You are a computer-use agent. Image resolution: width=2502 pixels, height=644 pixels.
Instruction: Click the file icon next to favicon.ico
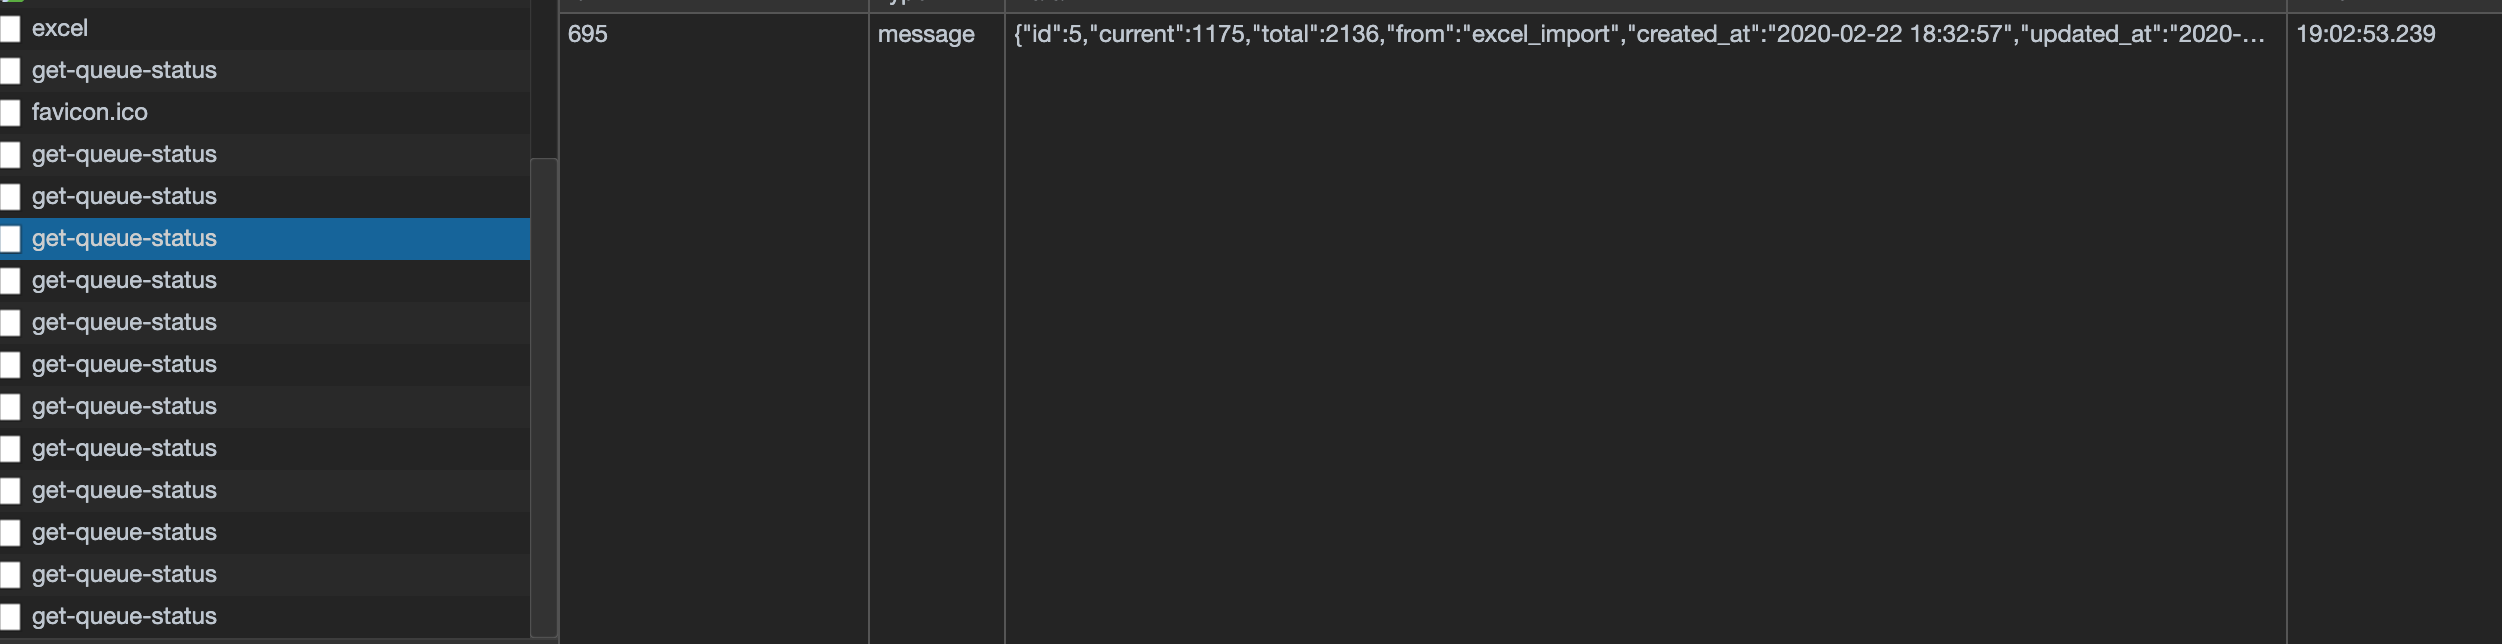pyautogui.click(x=10, y=113)
